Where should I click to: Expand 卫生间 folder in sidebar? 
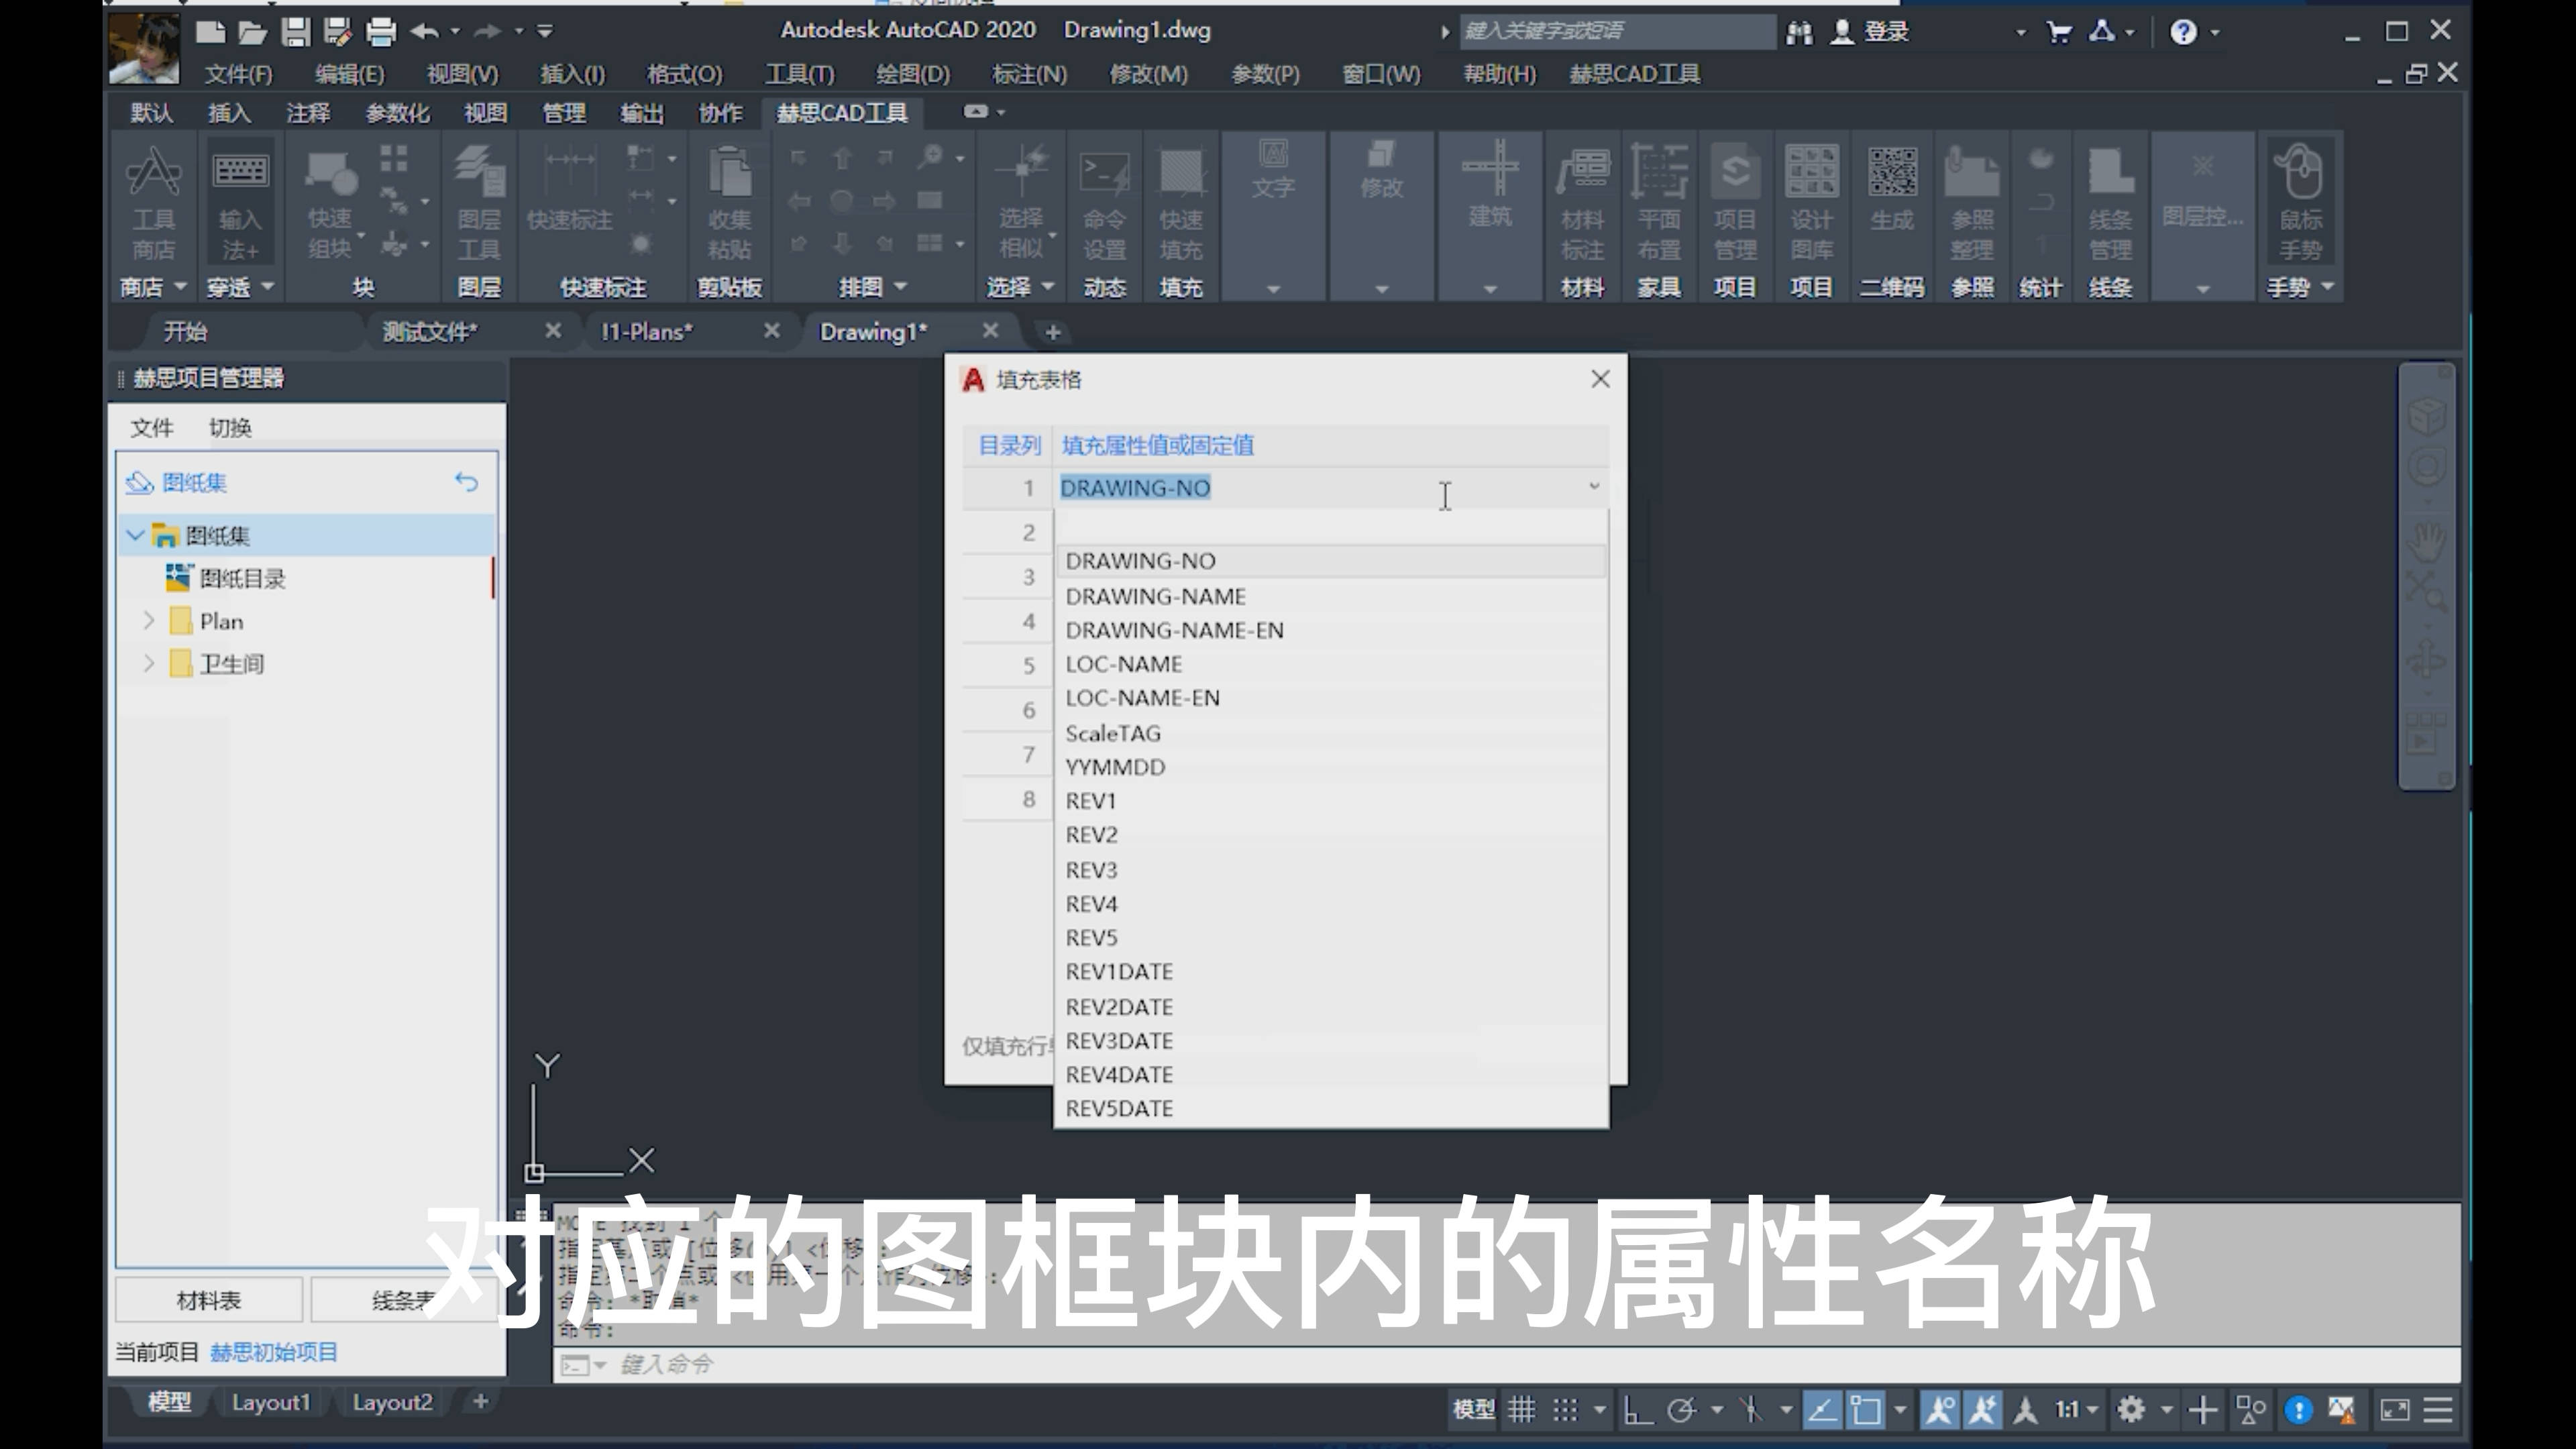(150, 661)
